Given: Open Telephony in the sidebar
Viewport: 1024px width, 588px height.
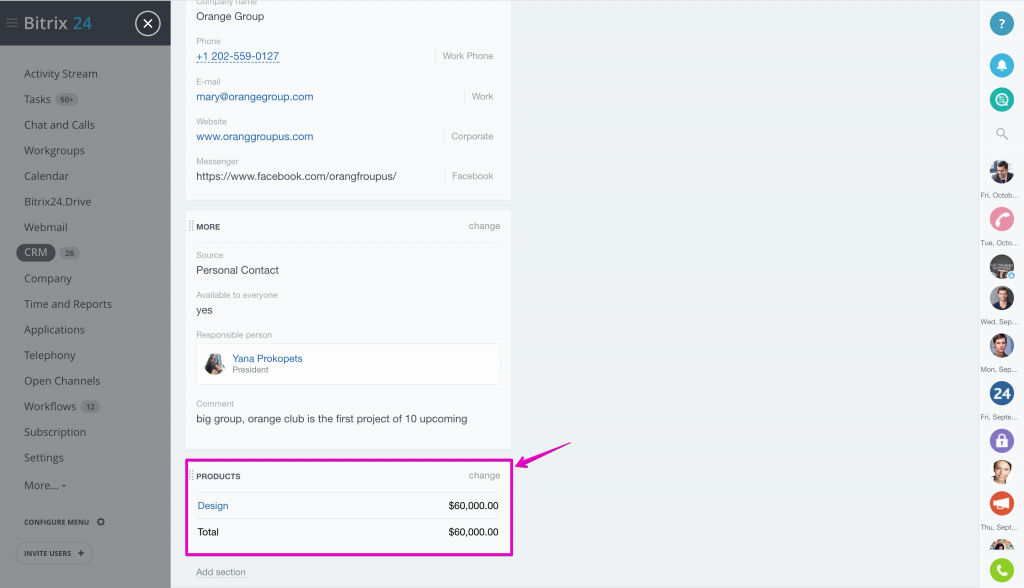Looking at the screenshot, I should (x=50, y=355).
